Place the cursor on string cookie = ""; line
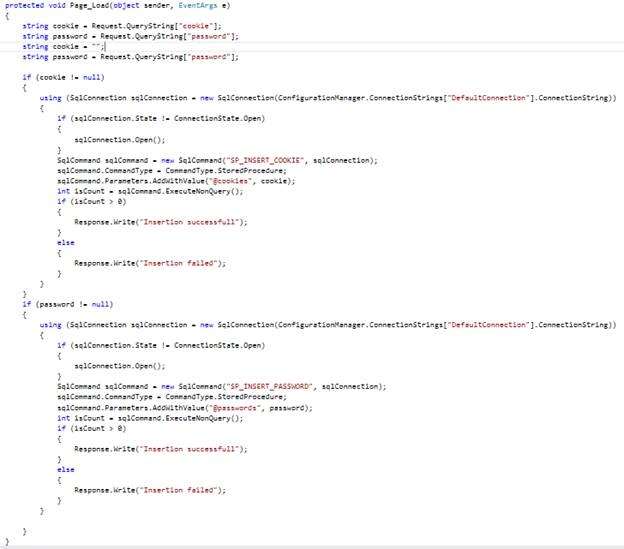This screenshot has width=624, height=549. [x=64, y=47]
